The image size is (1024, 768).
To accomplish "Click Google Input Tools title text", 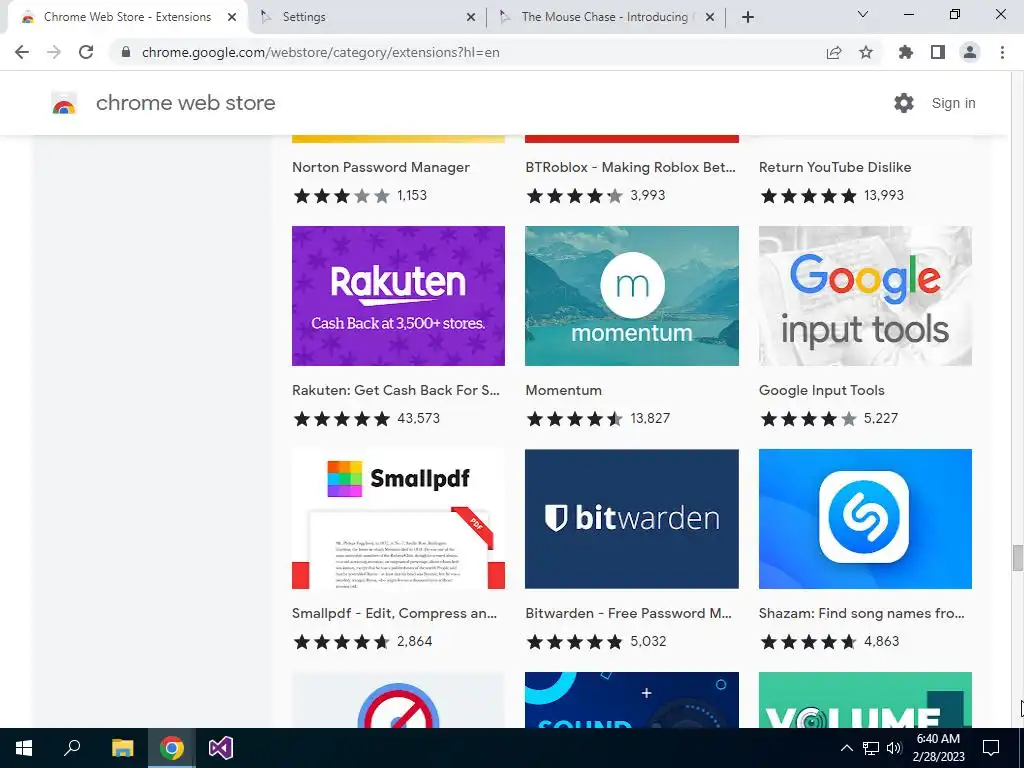I will coord(822,390).
